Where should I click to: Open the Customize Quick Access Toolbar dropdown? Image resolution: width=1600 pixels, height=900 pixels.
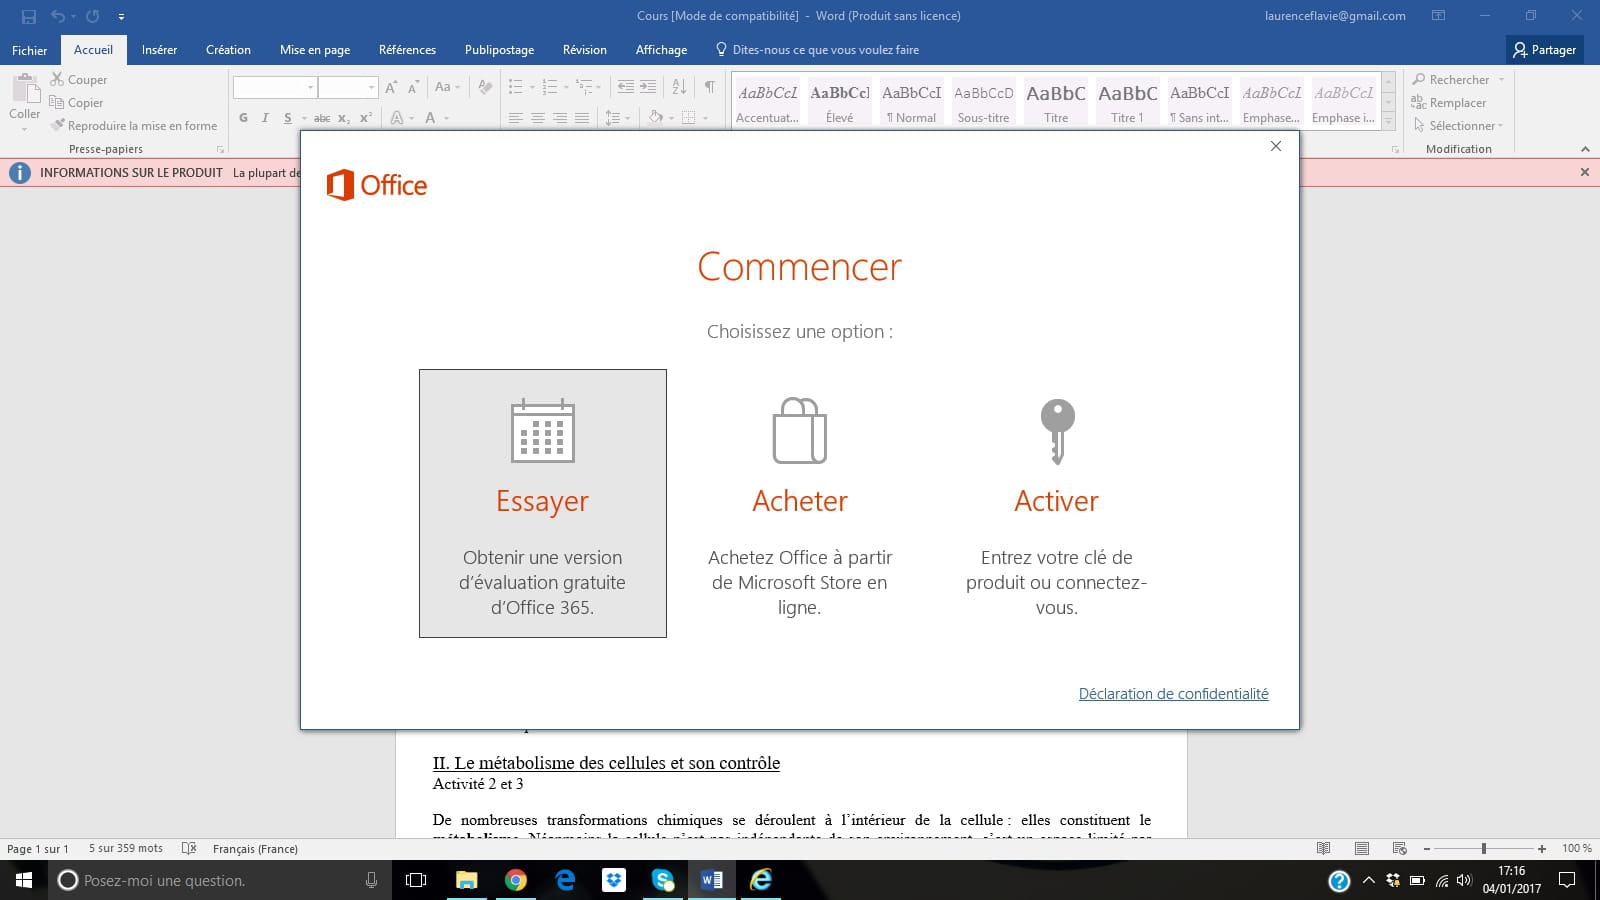121,16
